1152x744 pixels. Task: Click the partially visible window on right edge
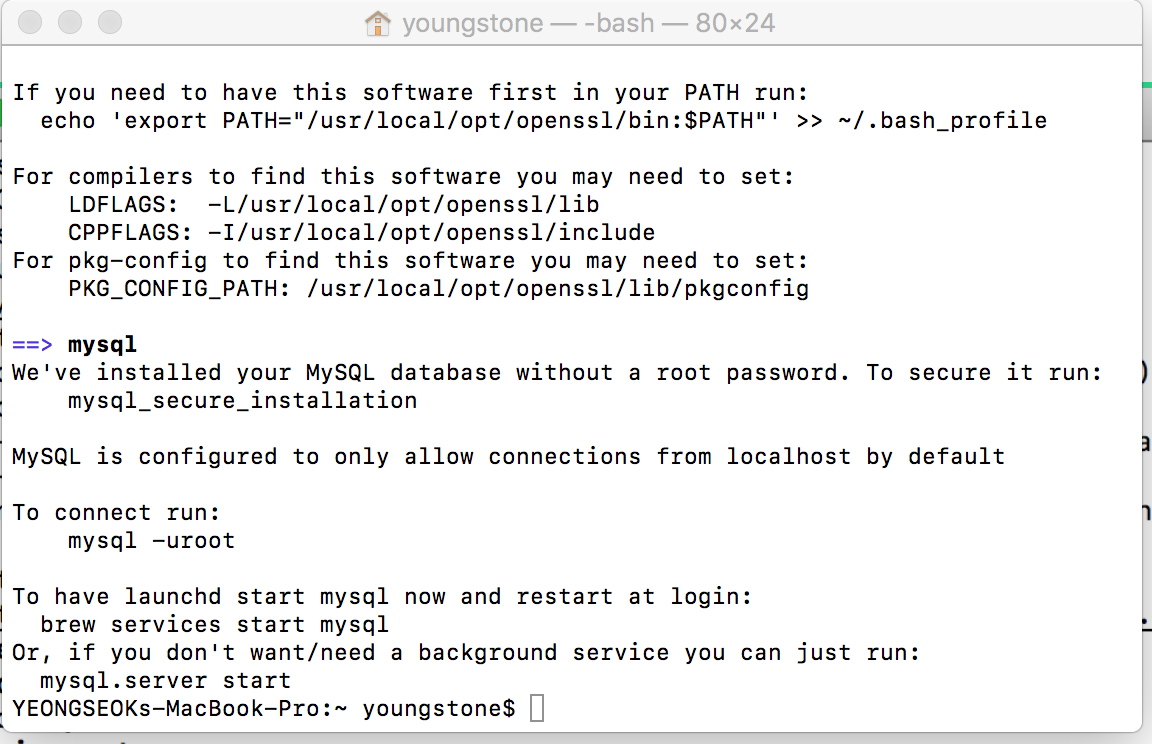click(x=1146, y=400)
